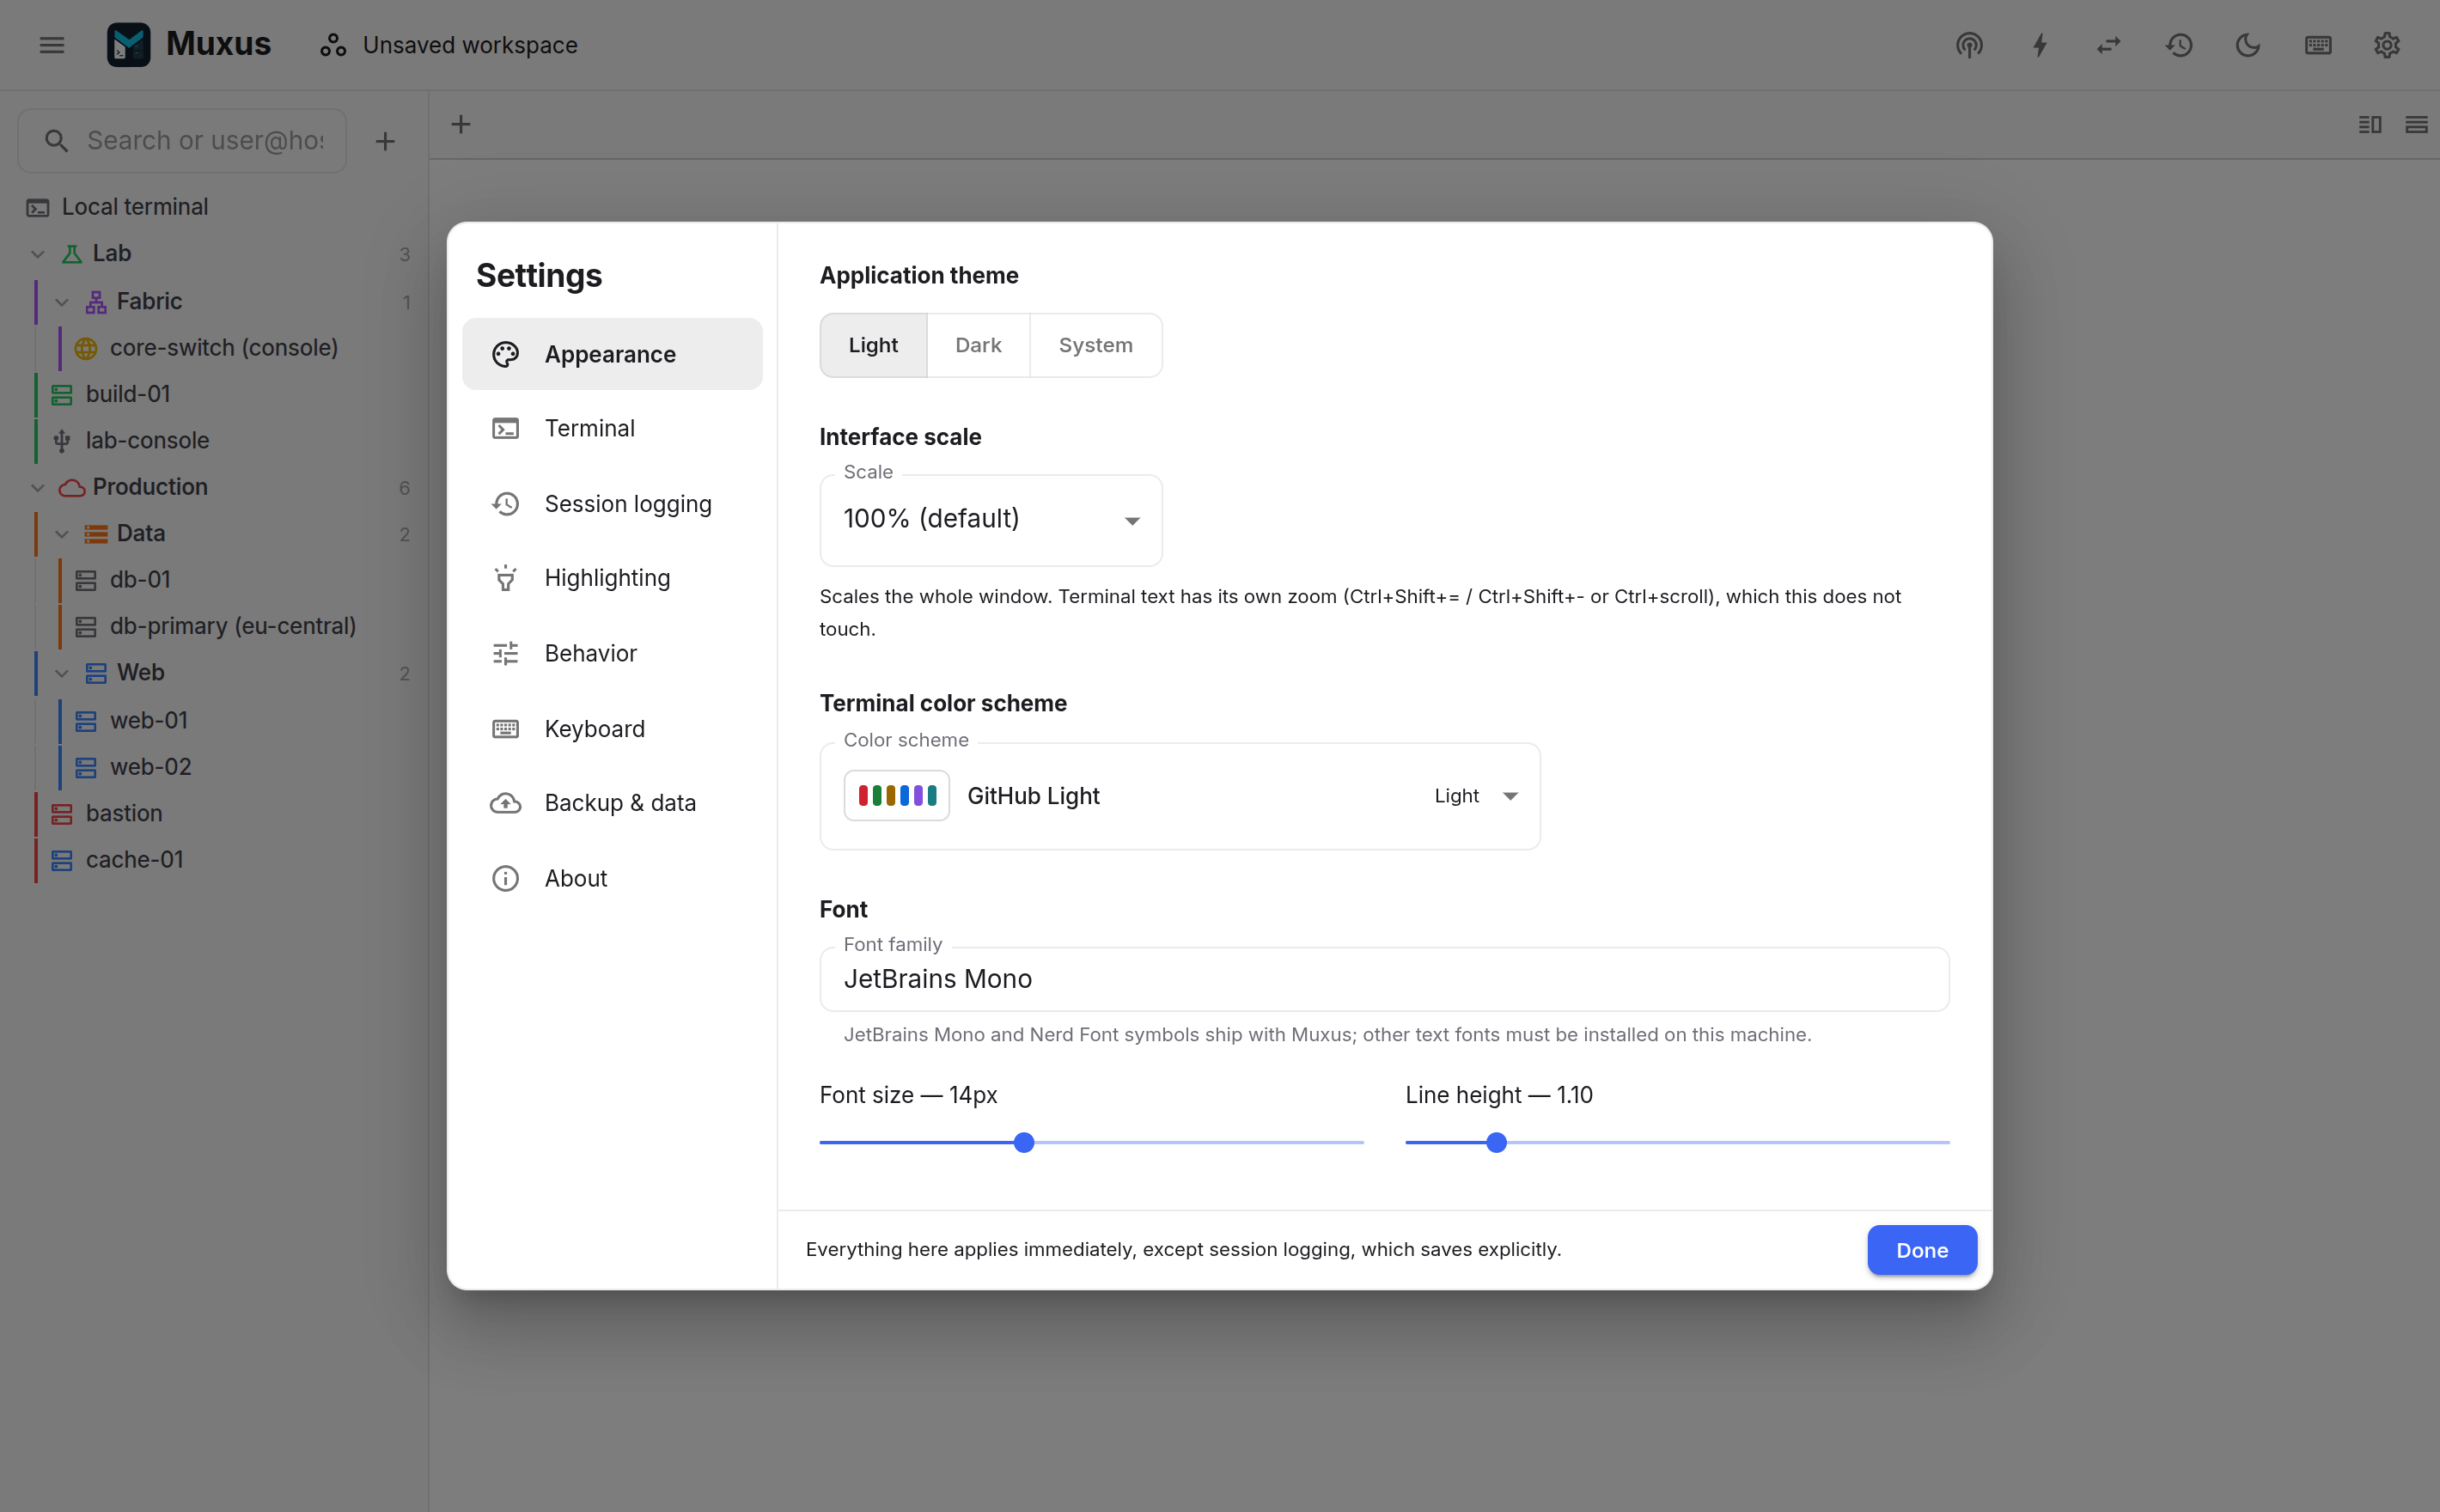Image resolution: width=2440 pixels, height=1512 pixels.
Task: Select Dark application theme
Action: click(978, 345)
